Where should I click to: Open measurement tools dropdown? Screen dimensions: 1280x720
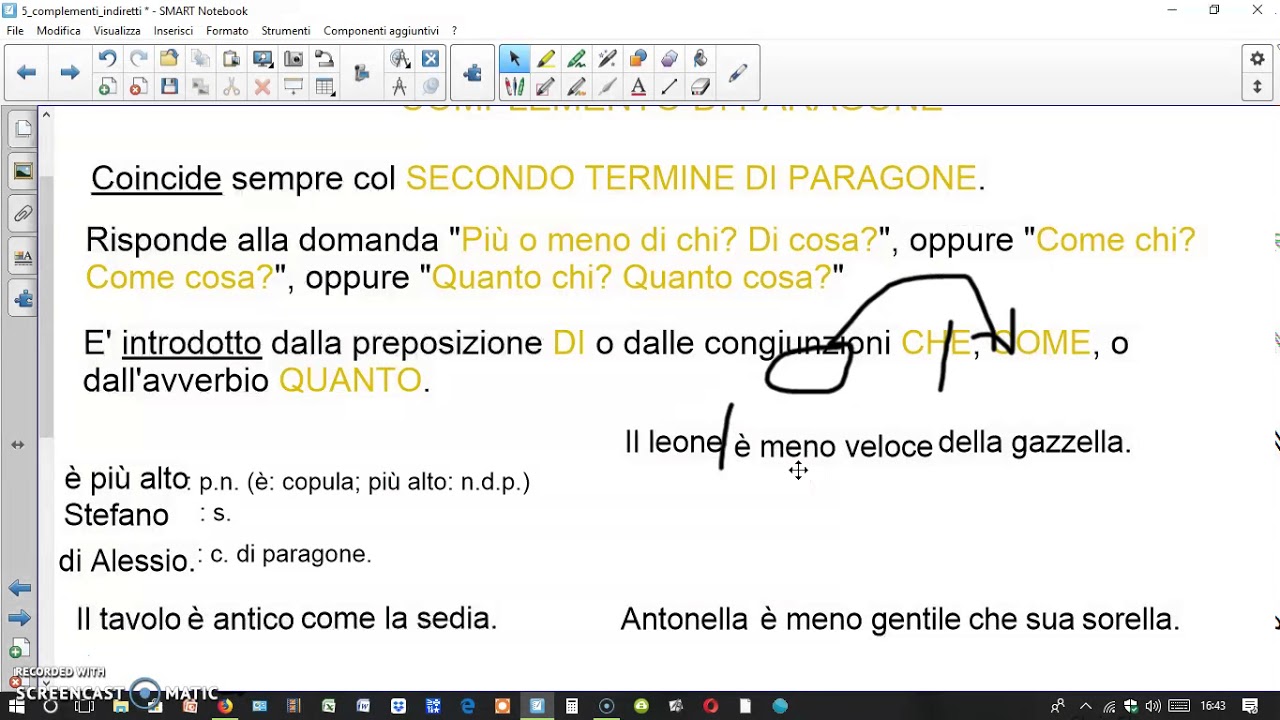[399, 59]
